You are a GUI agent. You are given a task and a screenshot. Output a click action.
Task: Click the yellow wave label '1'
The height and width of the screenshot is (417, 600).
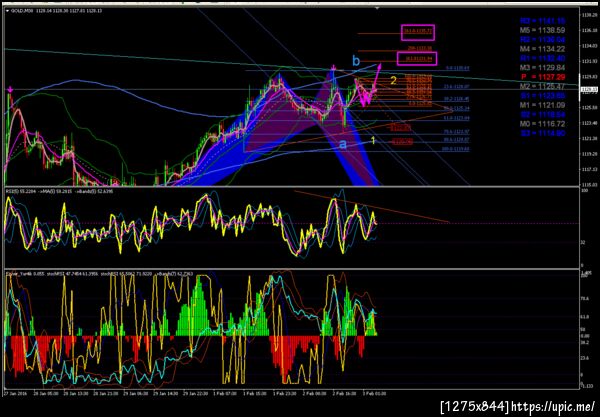click(x=374, y=140)
